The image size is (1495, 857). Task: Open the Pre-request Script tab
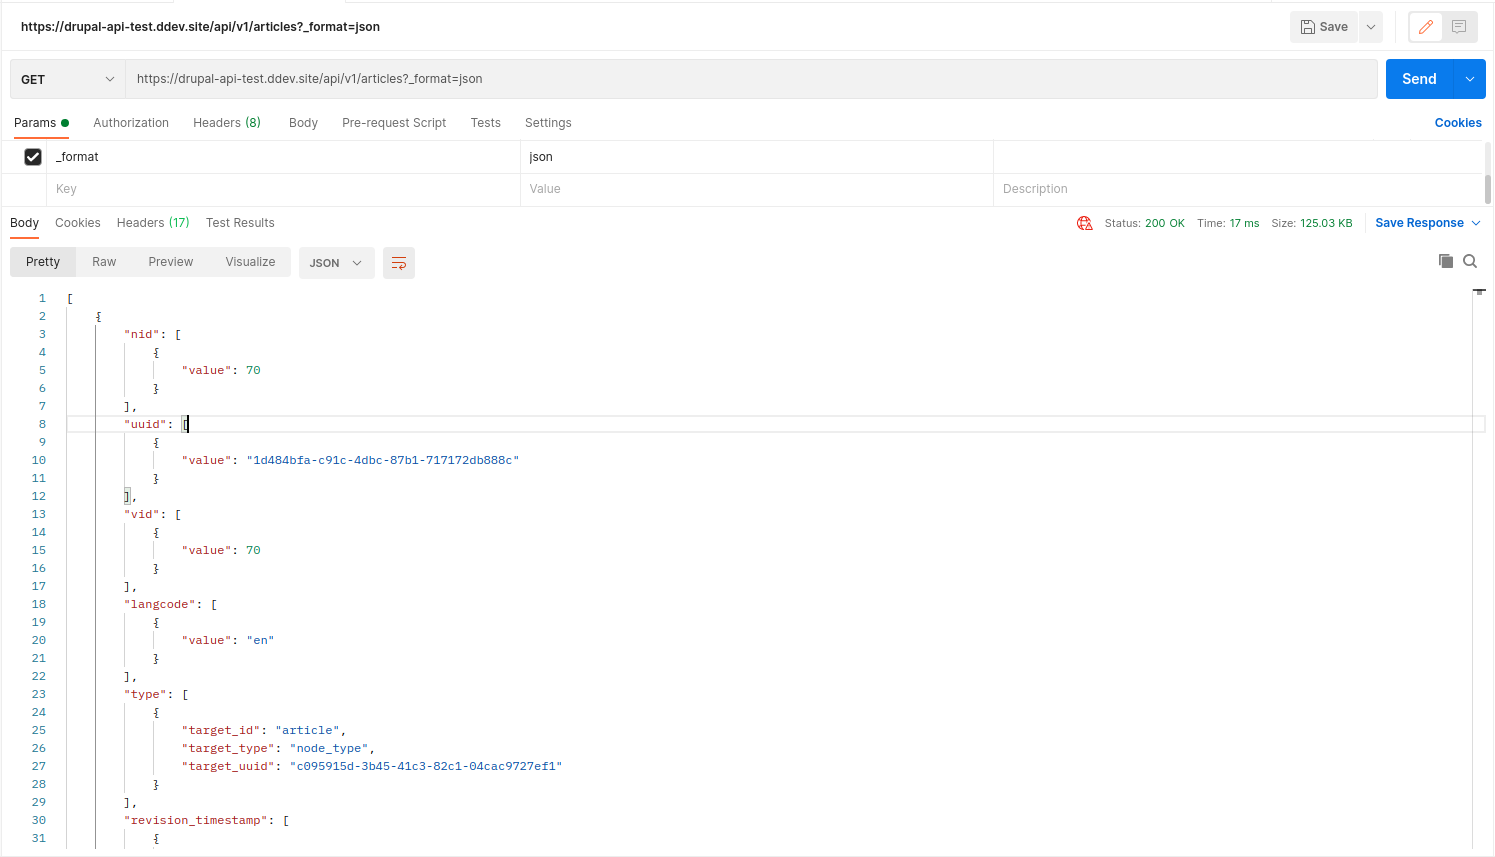tap(394, 123)
